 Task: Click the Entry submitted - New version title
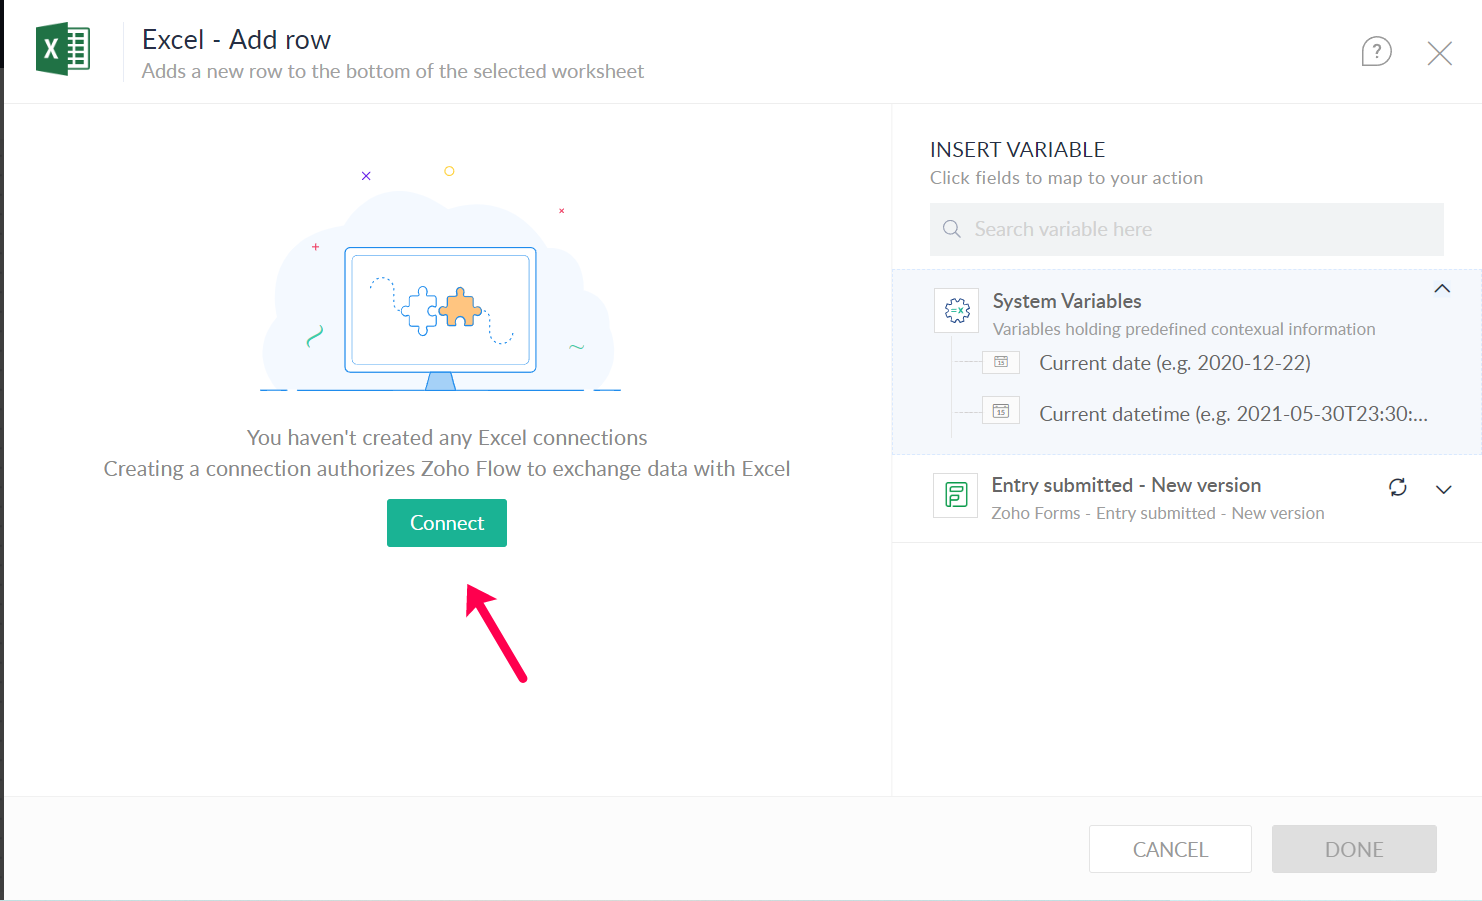coord(1125,485)
